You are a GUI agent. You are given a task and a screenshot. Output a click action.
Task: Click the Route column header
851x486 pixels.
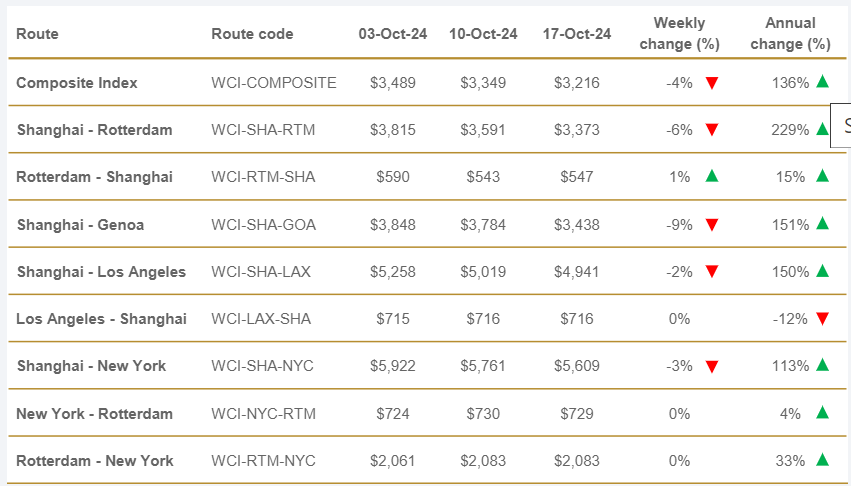point(38,34)
